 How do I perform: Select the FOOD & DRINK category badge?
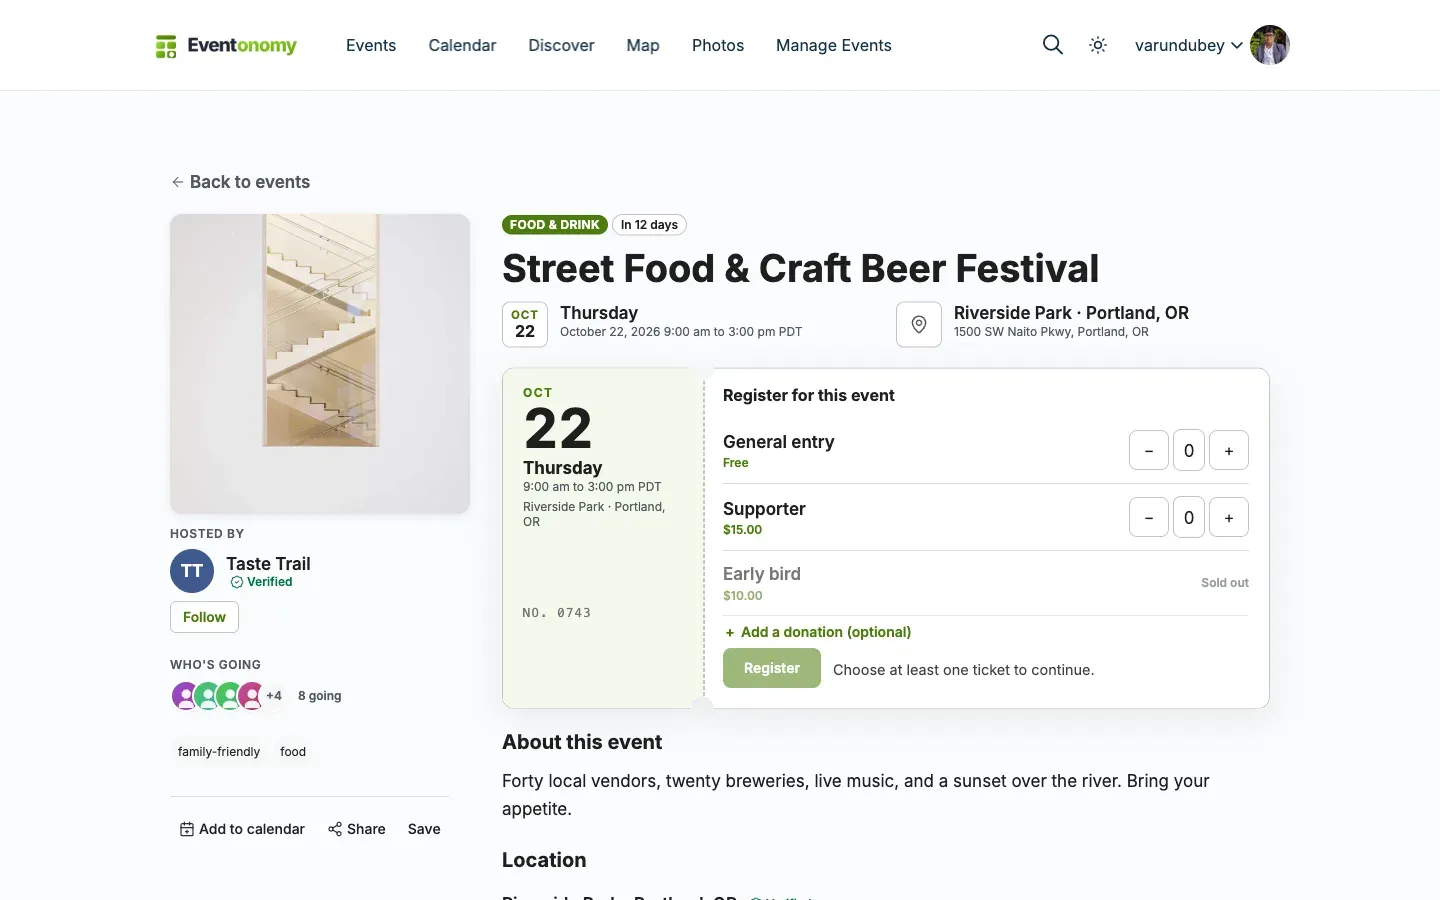[x=555, y=225]
